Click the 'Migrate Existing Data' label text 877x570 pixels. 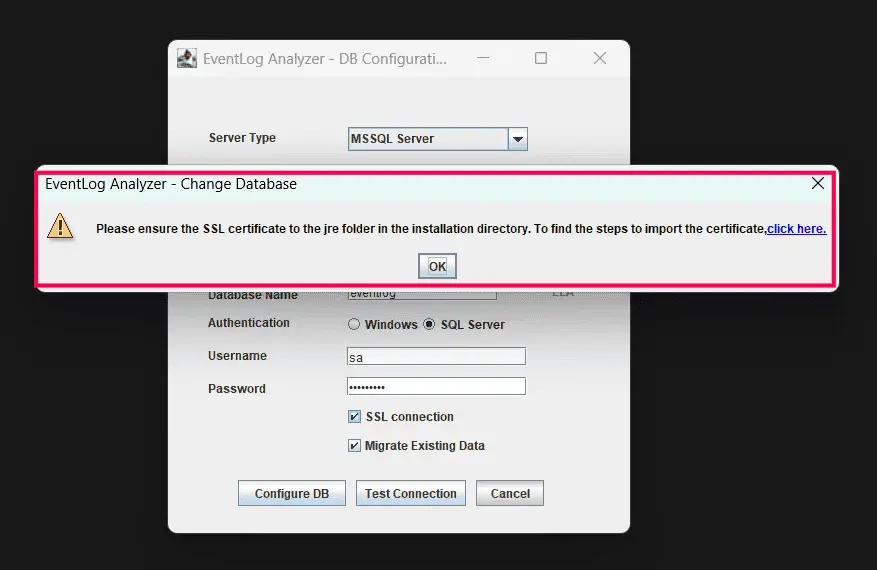coord(425,446)
